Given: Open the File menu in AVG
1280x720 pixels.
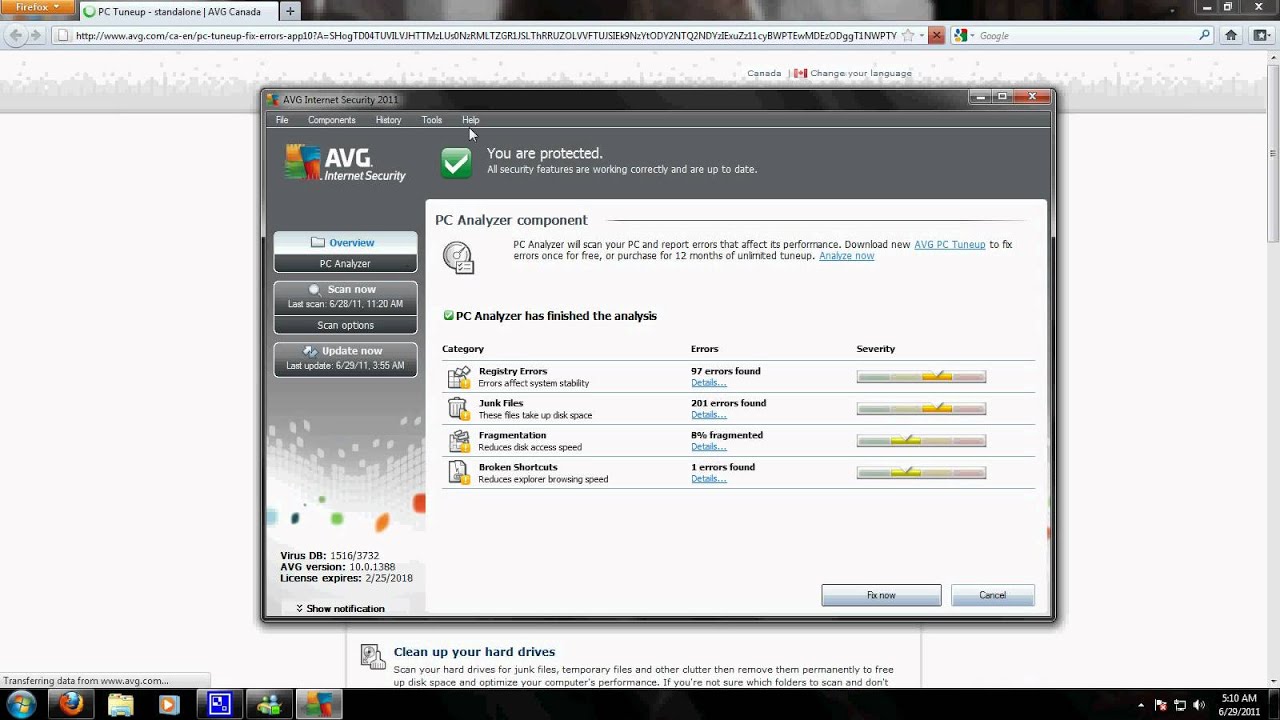Looking at the screenshot, I should pos(282,120).
